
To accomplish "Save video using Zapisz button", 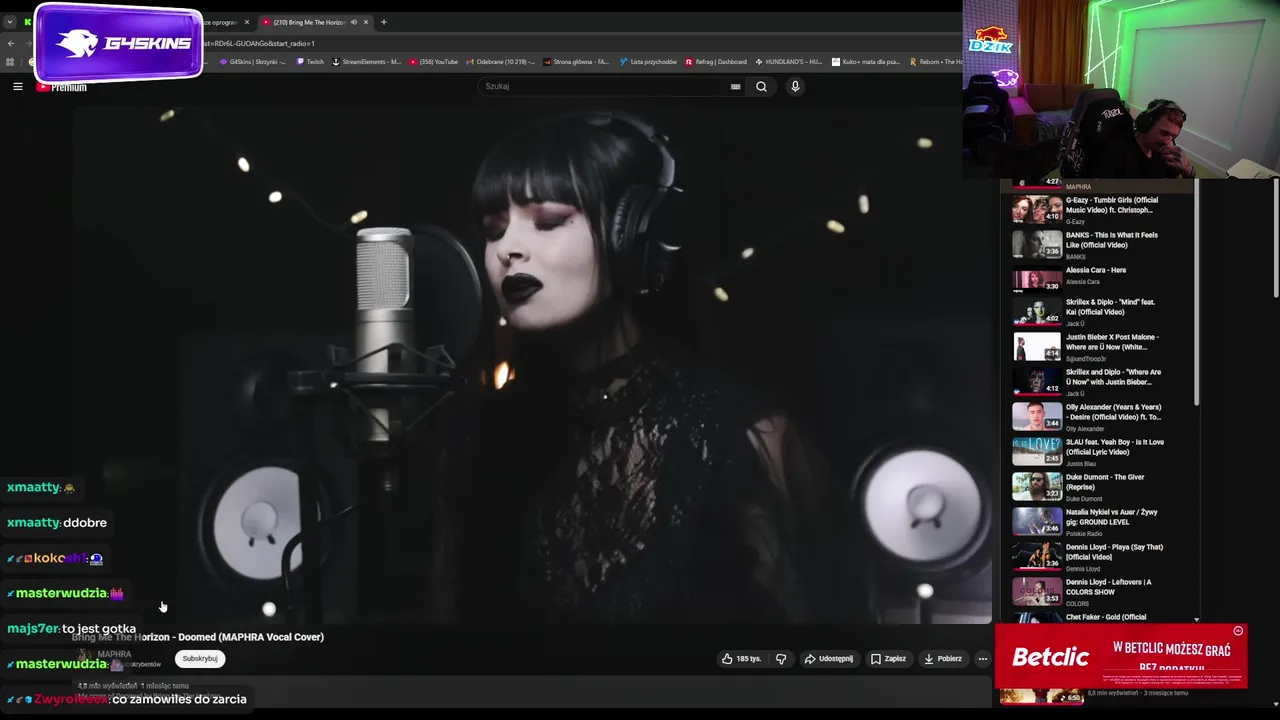I will [x=888, y=659].
